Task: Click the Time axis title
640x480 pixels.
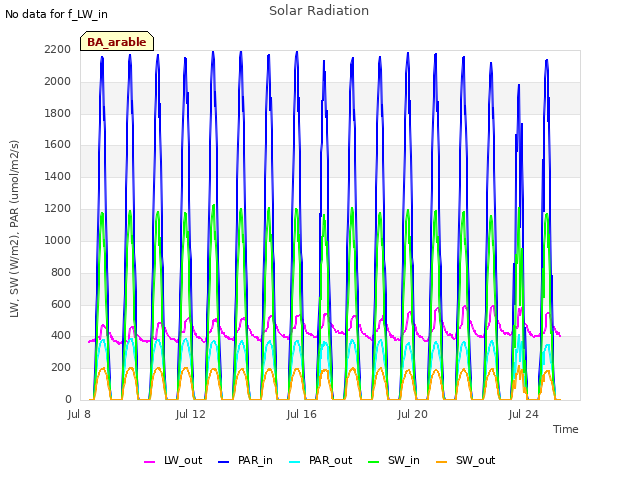Action: [566, 429]
